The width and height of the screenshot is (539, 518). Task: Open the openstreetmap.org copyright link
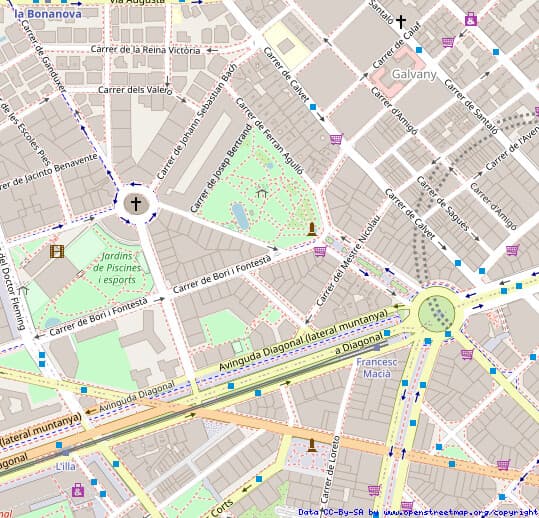click(x=461, y=513)
